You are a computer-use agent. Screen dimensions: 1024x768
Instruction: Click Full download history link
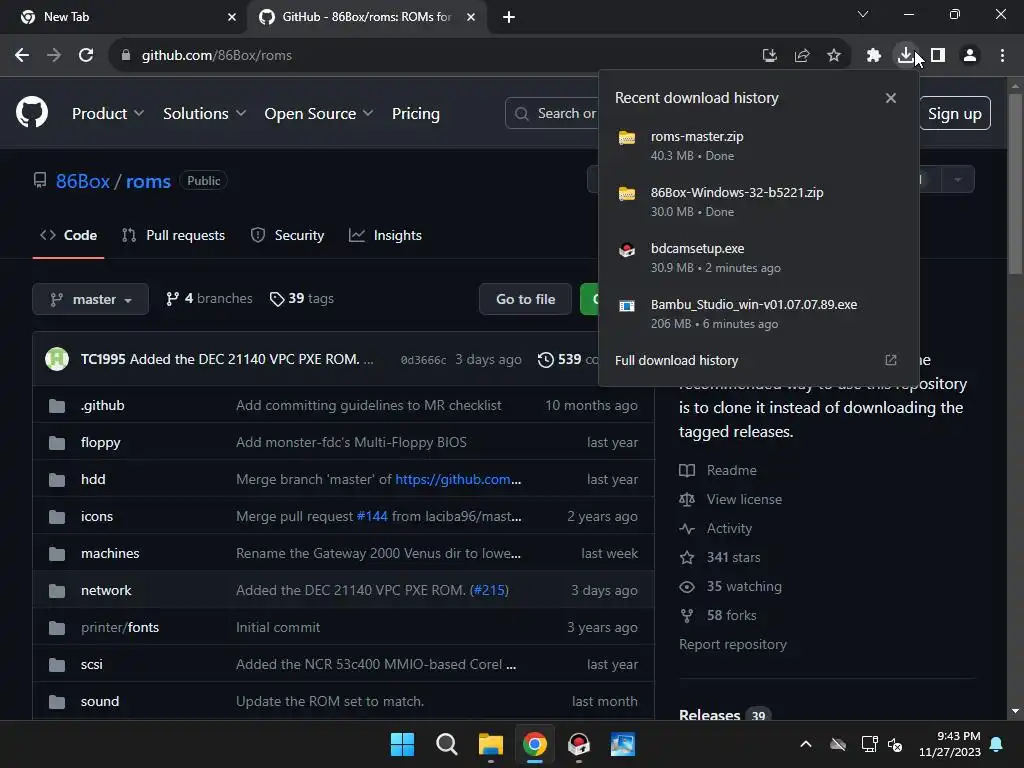[677, 360]
